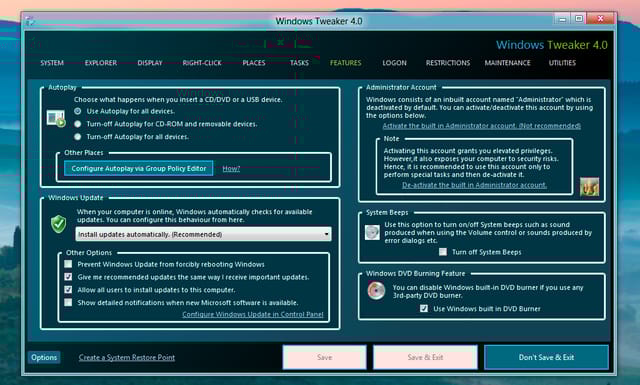Go to the UTILITIES tab
This screenshot has height=385, width=640.
click(x=562, y=63)
